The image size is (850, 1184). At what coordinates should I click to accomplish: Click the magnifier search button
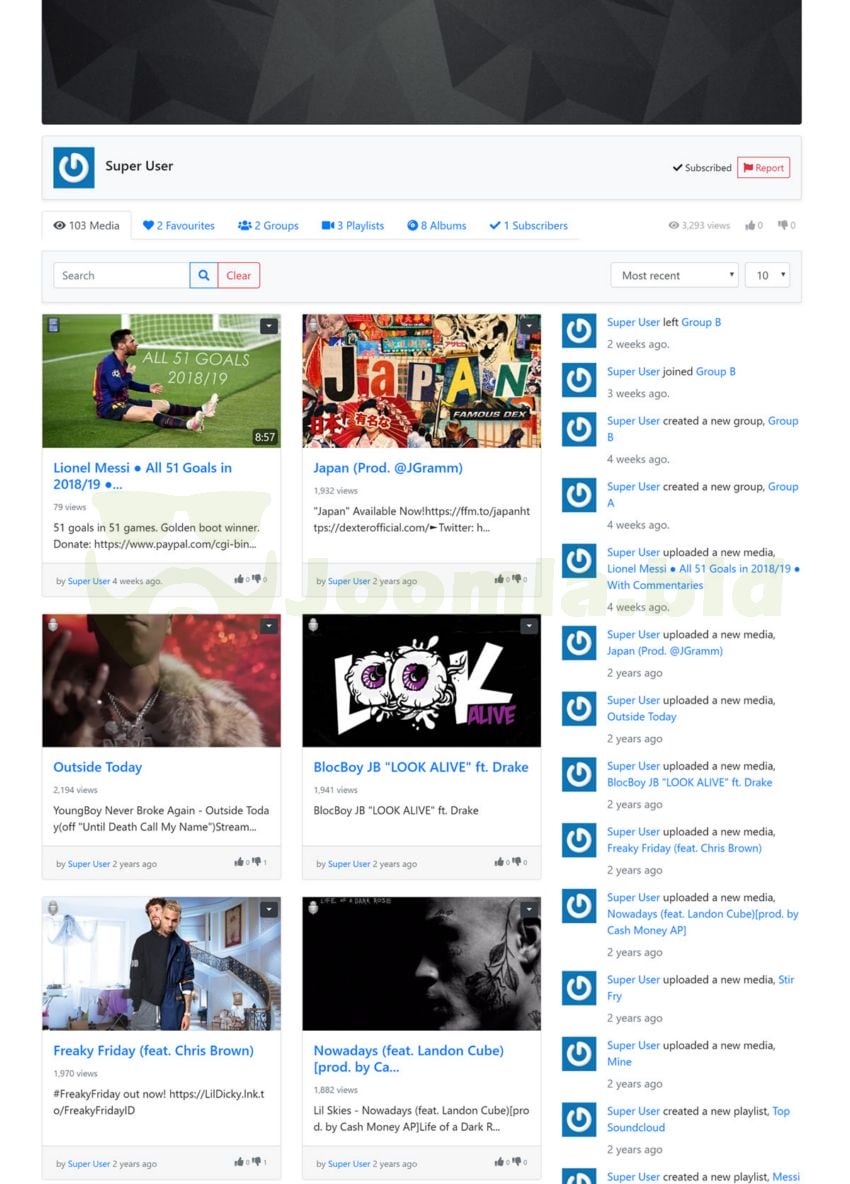[203, 276]
